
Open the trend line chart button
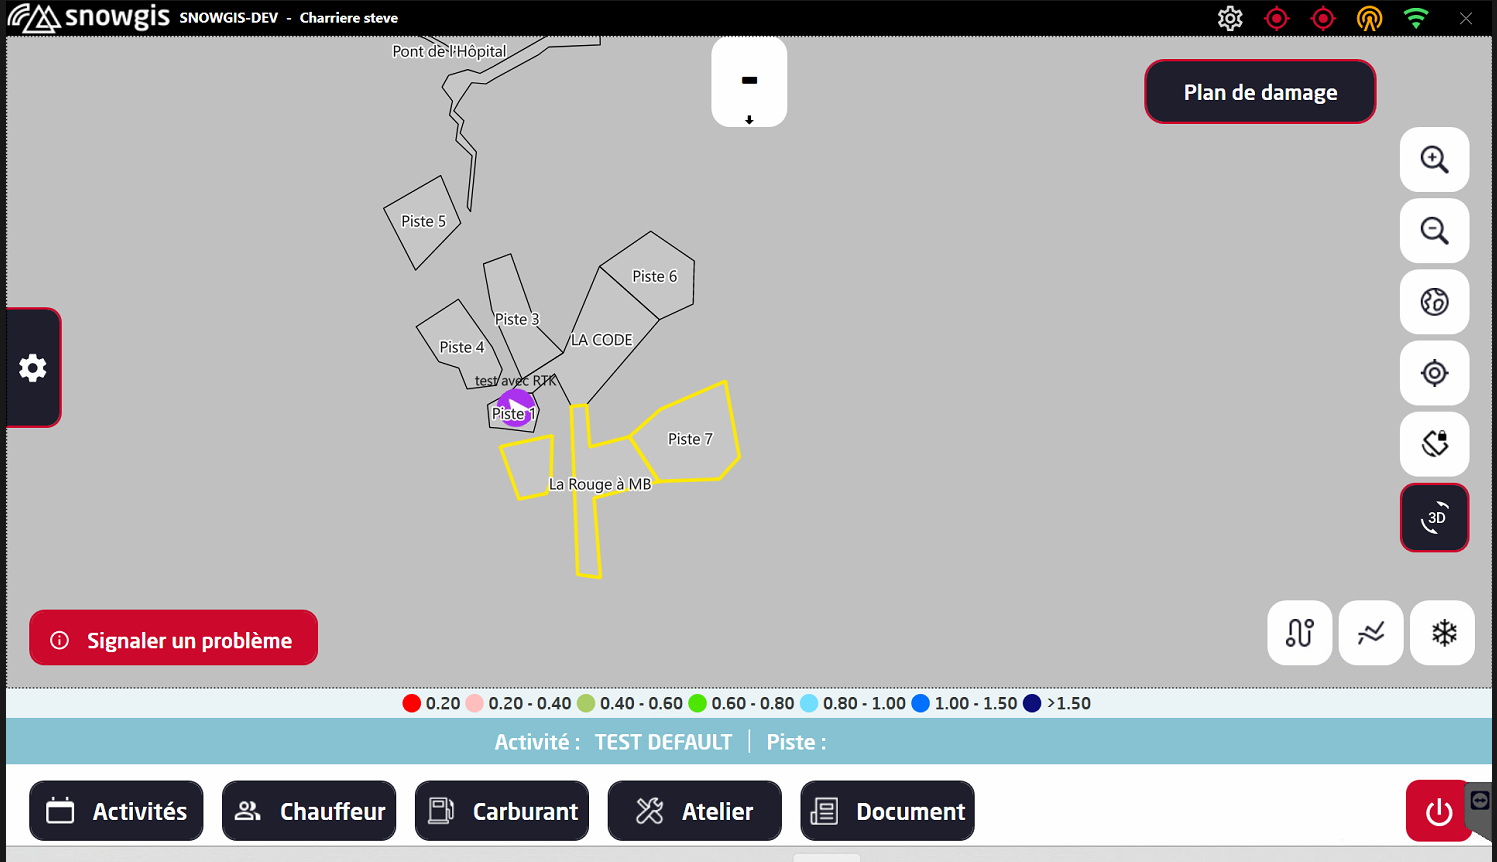1370,633
